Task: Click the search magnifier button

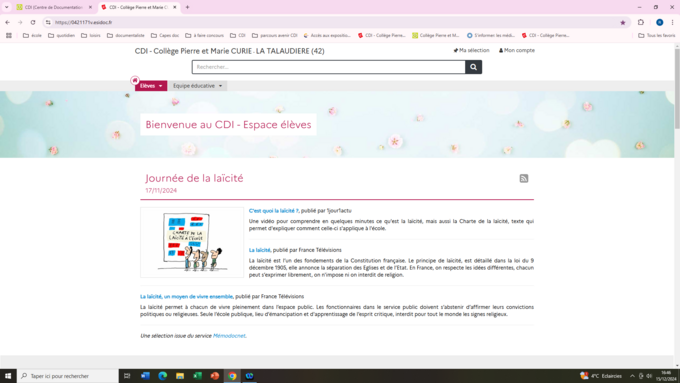Action: pyautogui.click(x=473, y=67)
